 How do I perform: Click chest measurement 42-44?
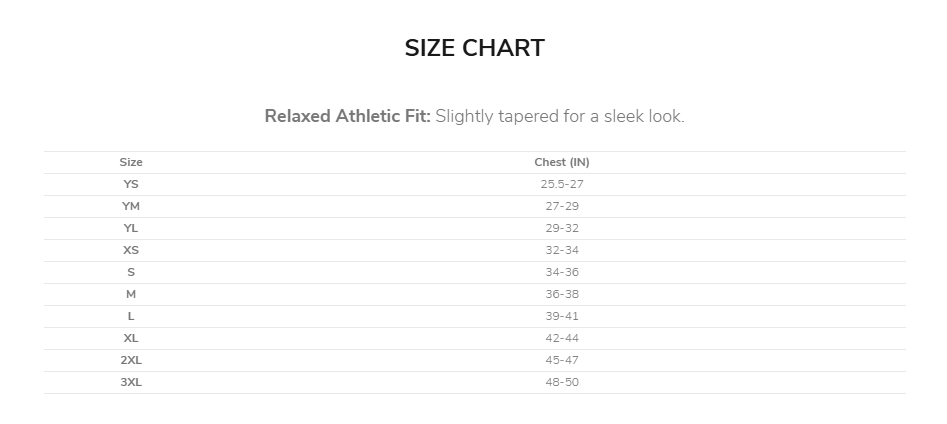point(561,338)
